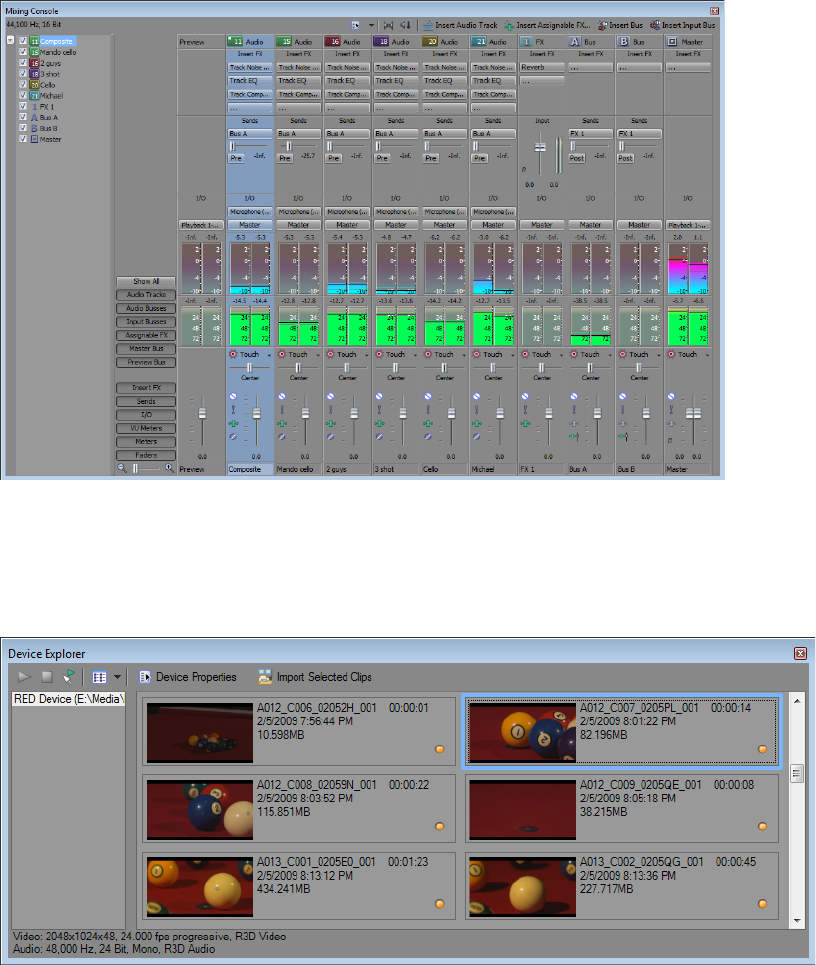Open Composite Touch automation dropdown arrow

point(269,355)
